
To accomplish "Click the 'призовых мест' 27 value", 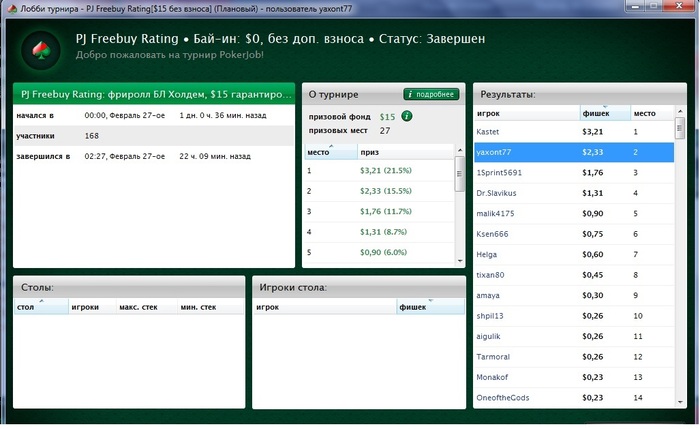I will [385, 131].
